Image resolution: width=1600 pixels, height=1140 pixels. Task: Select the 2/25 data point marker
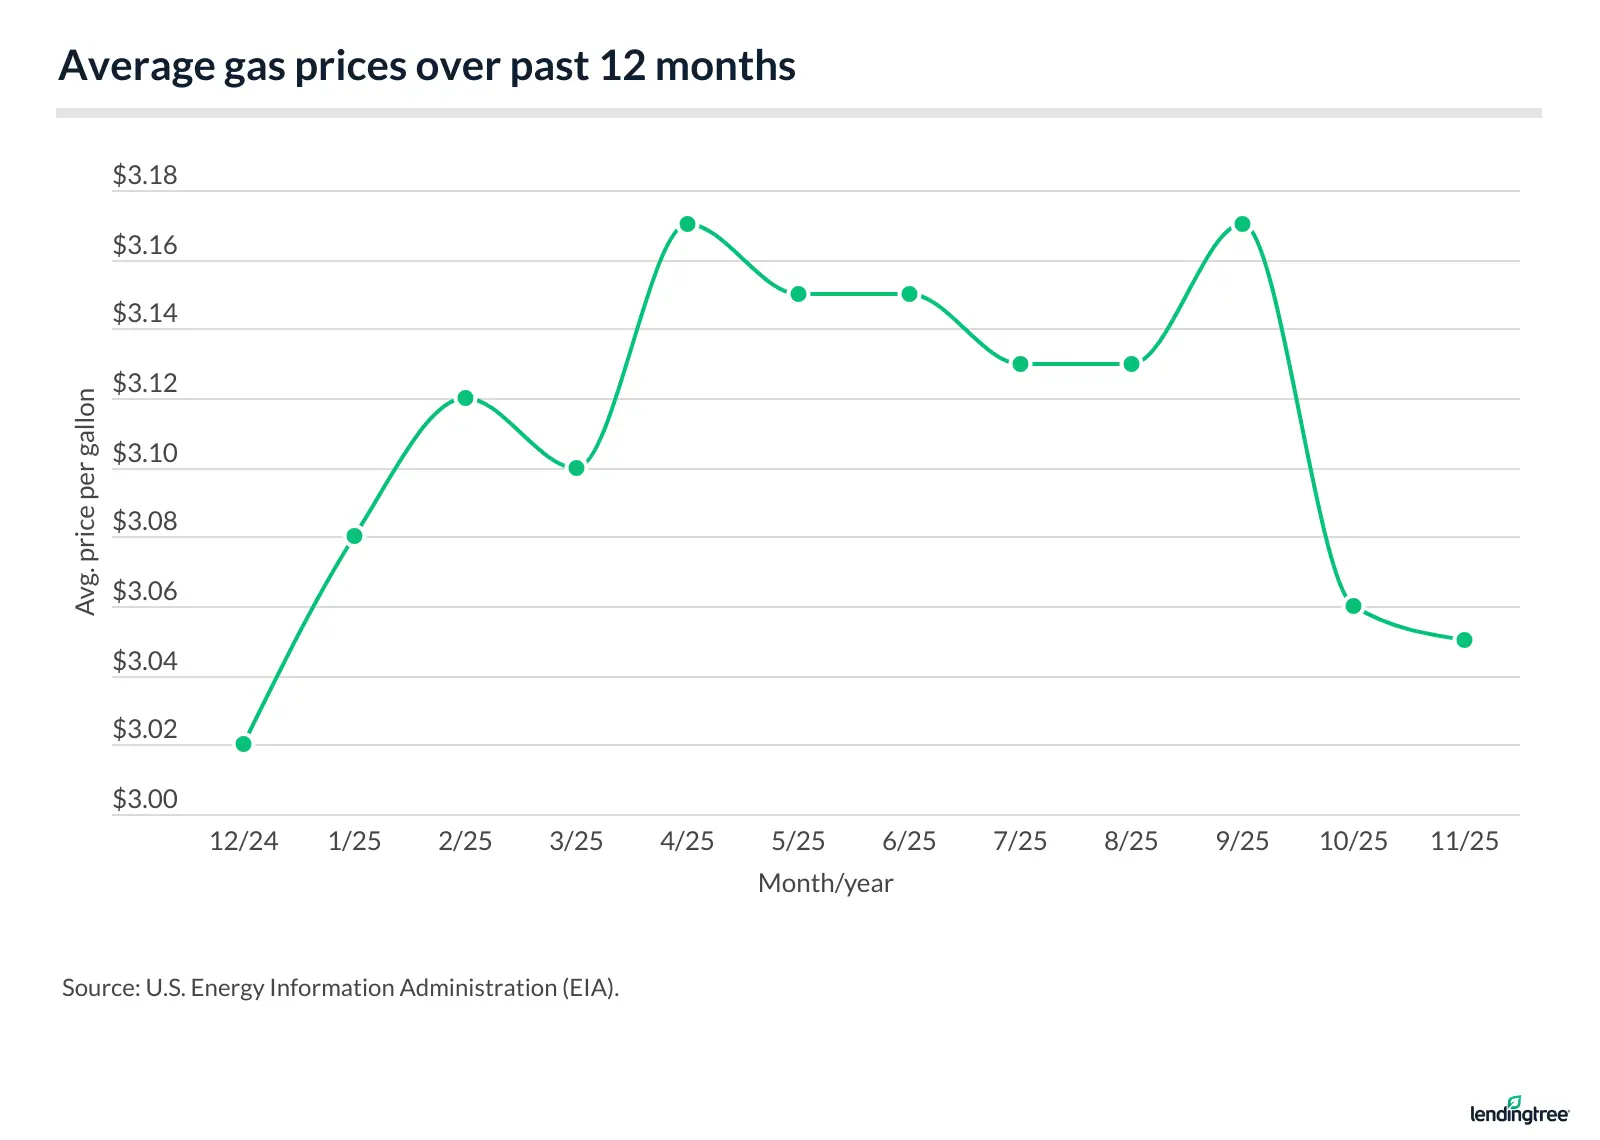coord(465,398)
